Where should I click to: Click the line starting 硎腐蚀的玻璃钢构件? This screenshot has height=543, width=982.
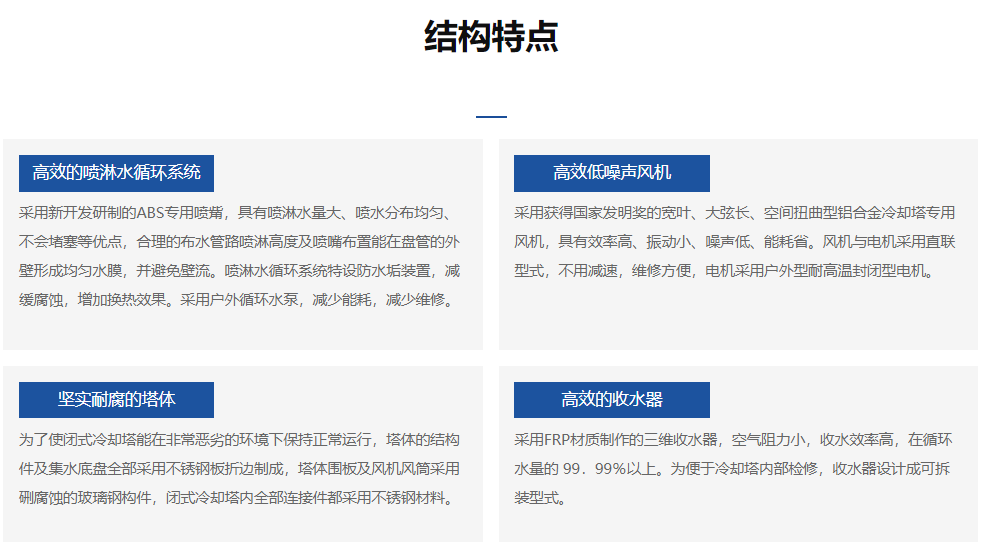239,497
